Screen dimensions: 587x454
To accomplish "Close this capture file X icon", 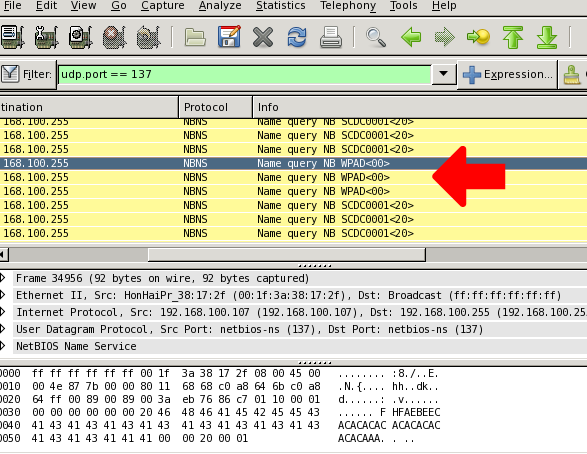I will pos(263,37).
